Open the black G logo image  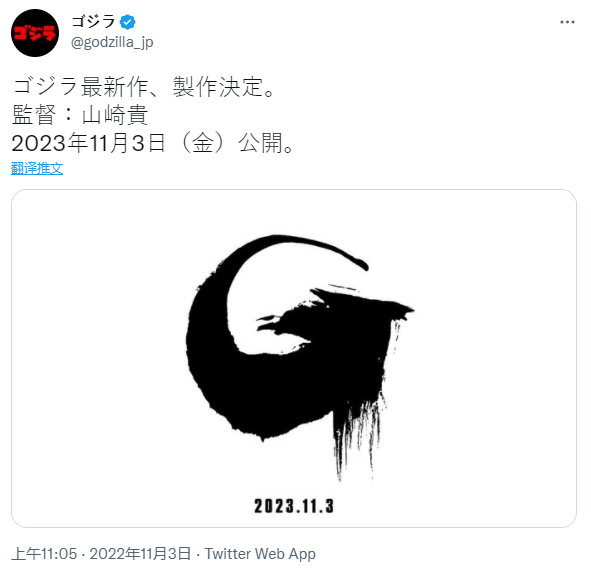coord(294,358)
